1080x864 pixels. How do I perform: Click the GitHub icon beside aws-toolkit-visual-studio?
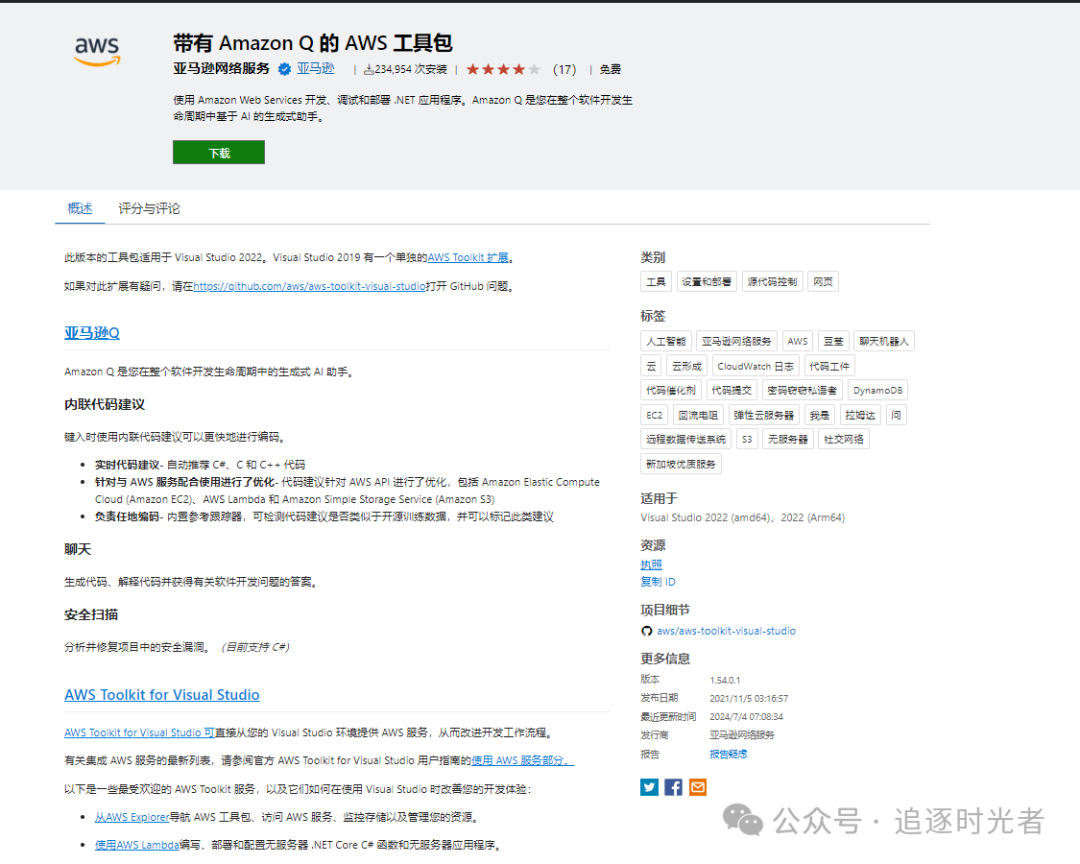point(646,630)
